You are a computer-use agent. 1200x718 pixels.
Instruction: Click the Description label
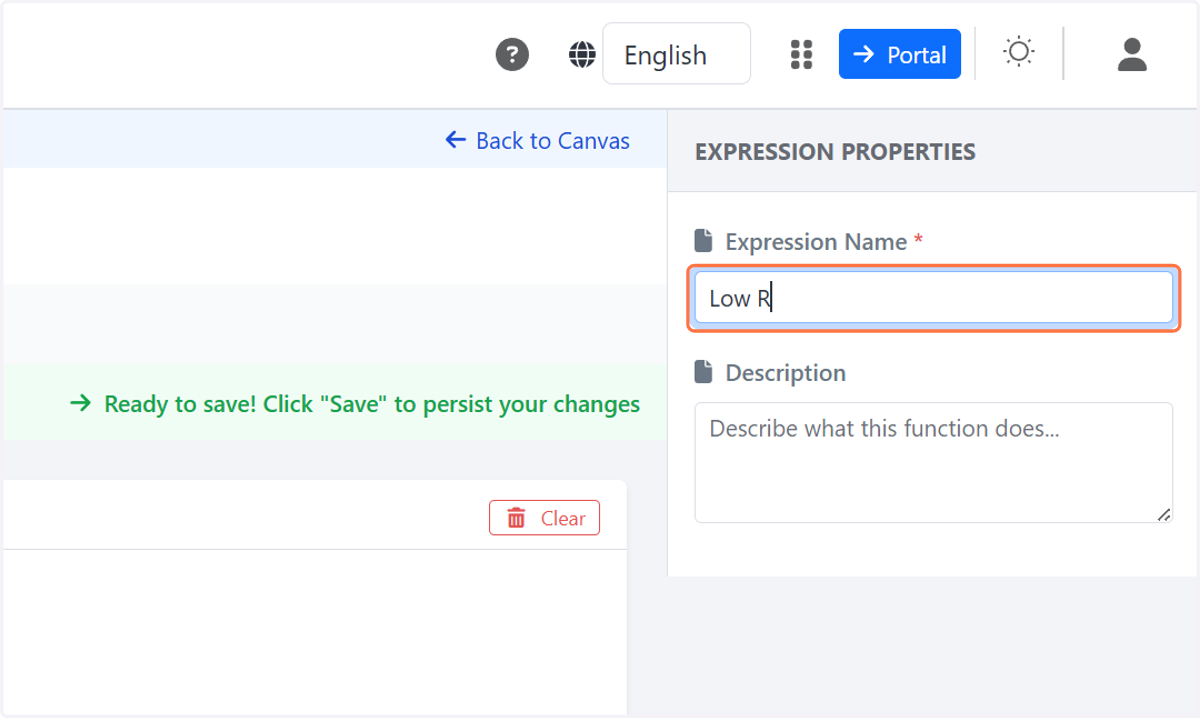[785, 372]
